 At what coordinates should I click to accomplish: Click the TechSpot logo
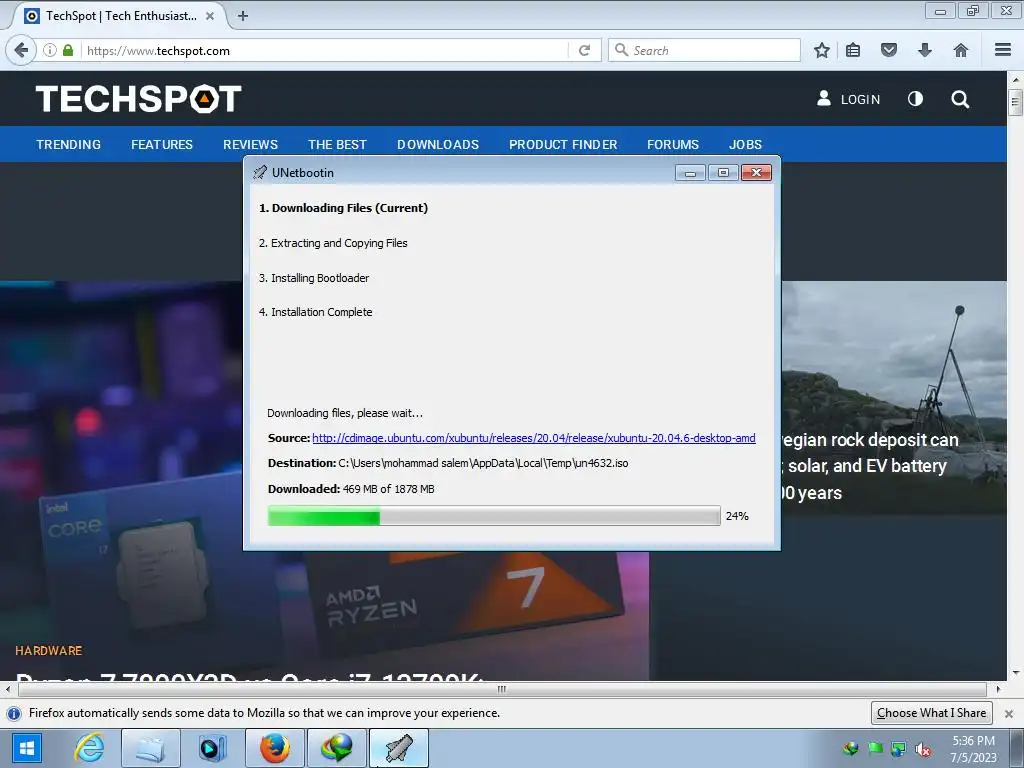coord(138,99)
